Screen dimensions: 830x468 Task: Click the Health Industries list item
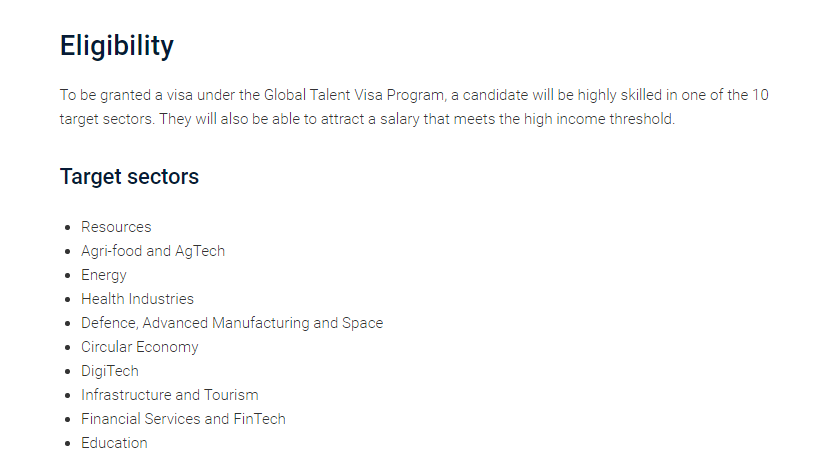click(x=137, y=299)
